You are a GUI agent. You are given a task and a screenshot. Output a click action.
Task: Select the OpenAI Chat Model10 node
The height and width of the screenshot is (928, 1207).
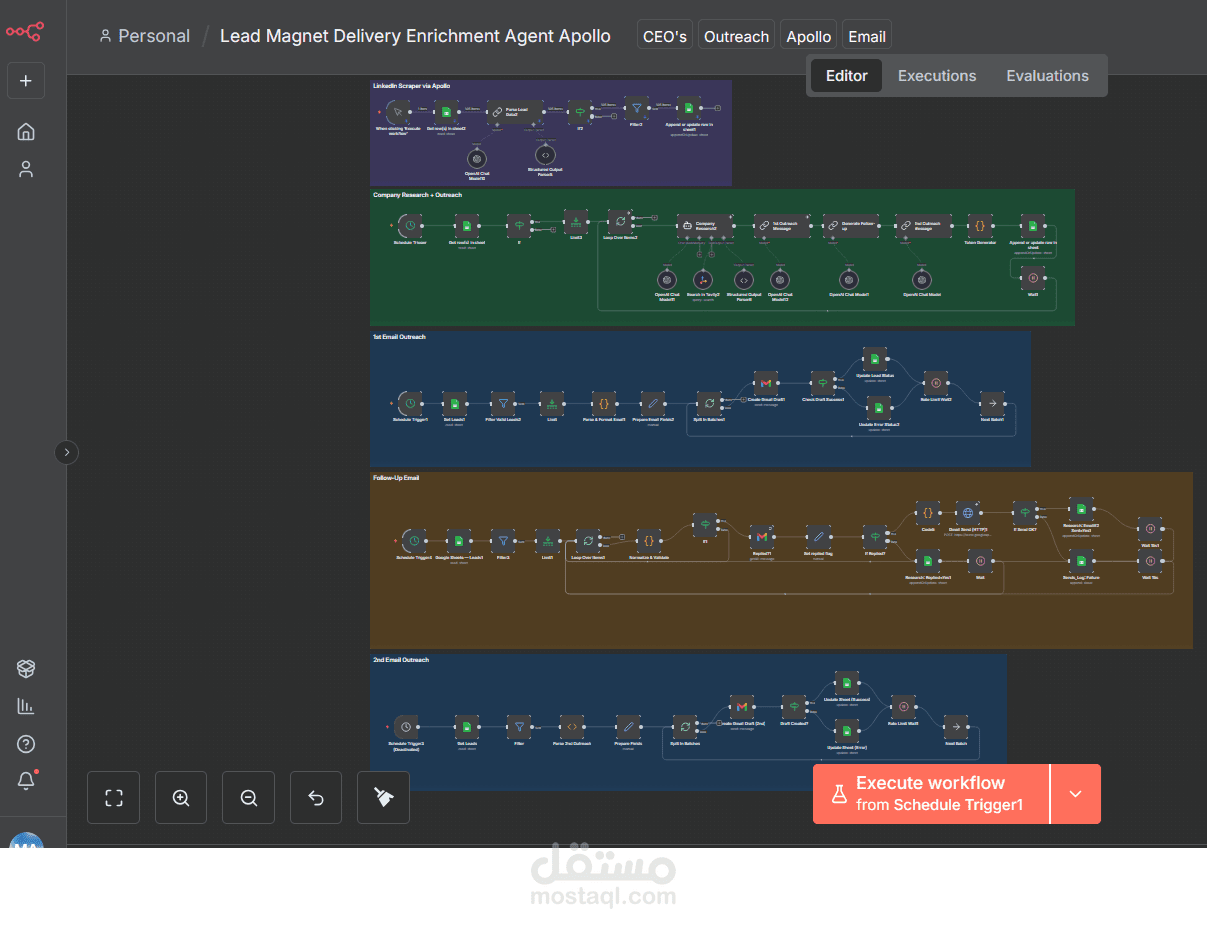point(477,157)
